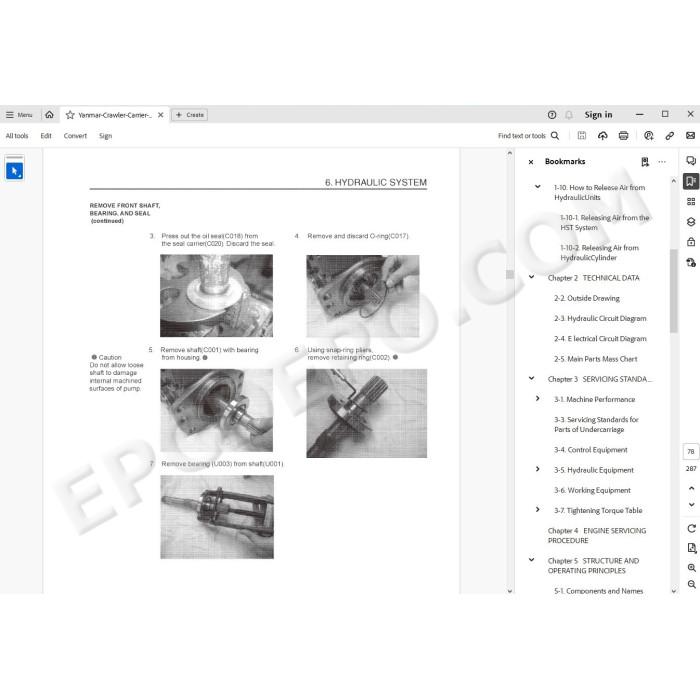
Task: Add a new bookmark icon
Action: tap(645, 162)
